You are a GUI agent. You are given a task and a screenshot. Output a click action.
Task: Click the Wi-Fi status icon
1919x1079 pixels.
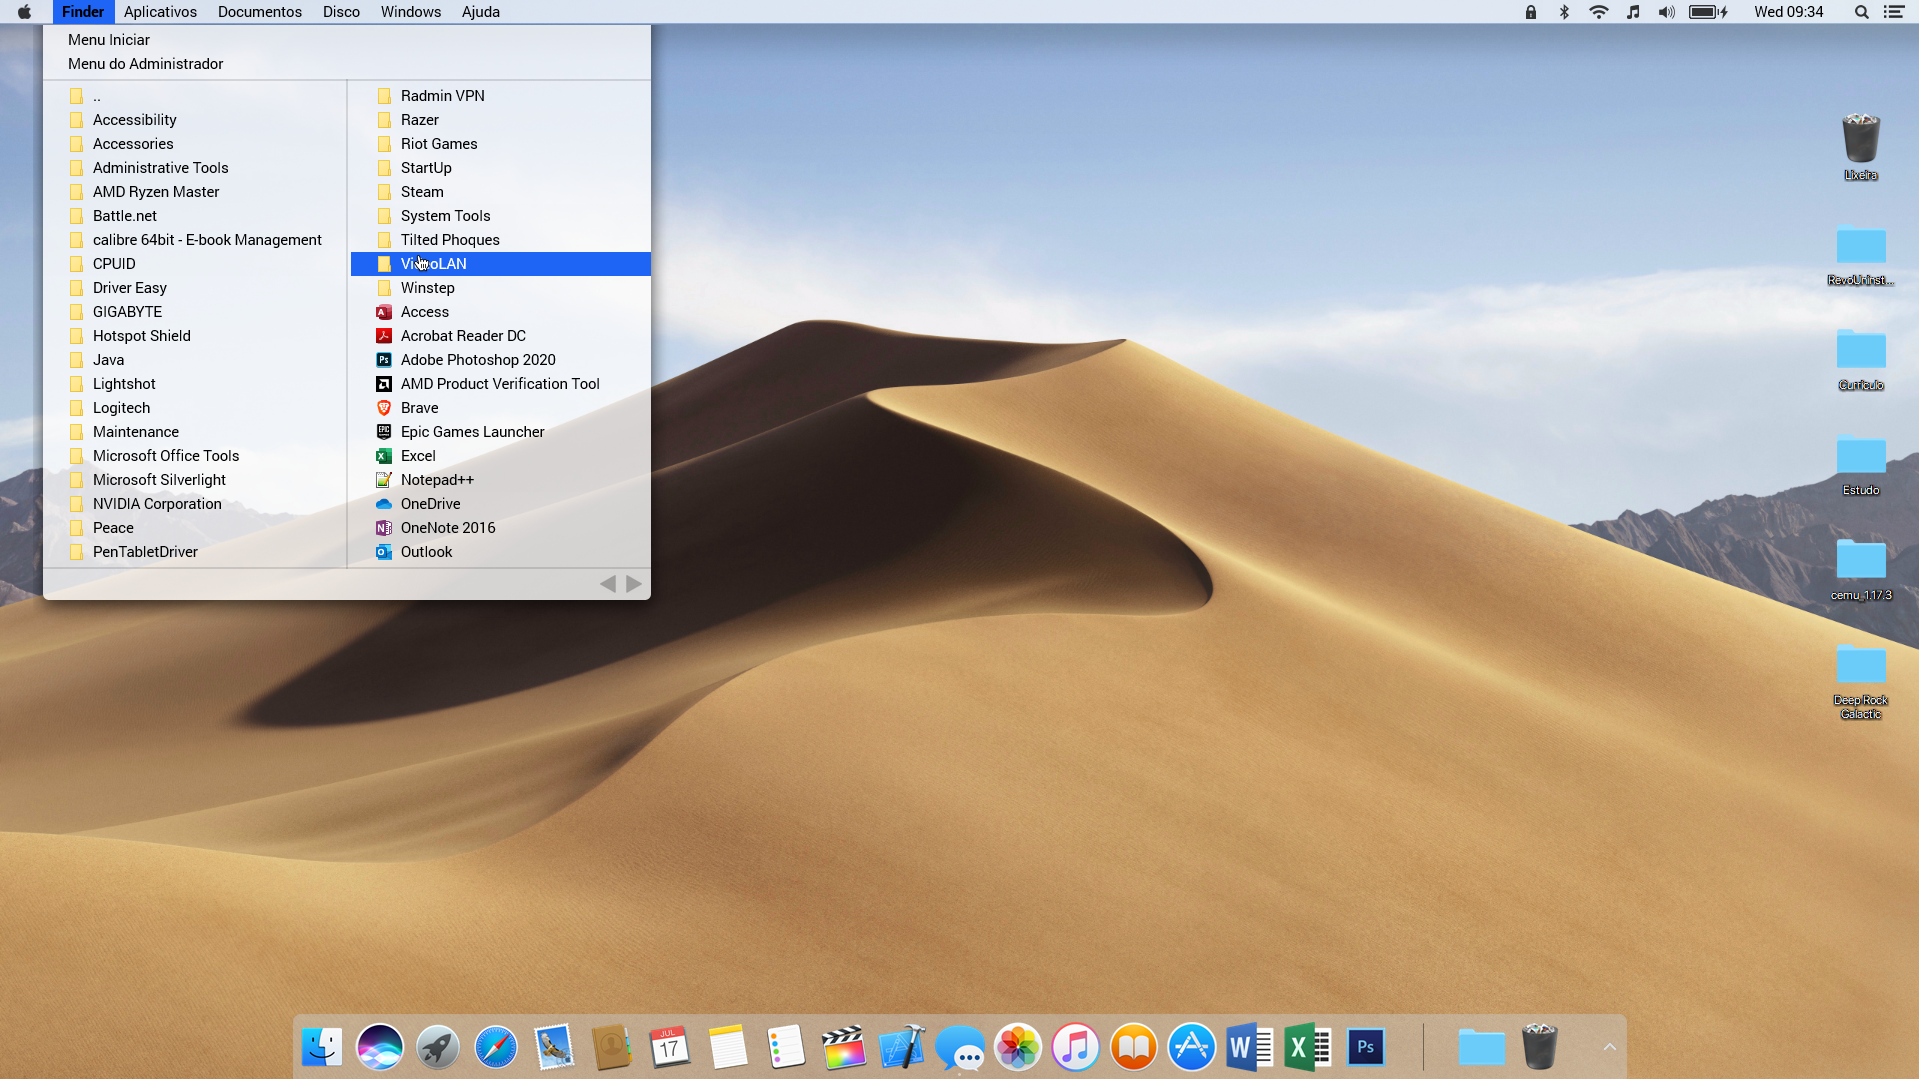tap(1598, 12)
